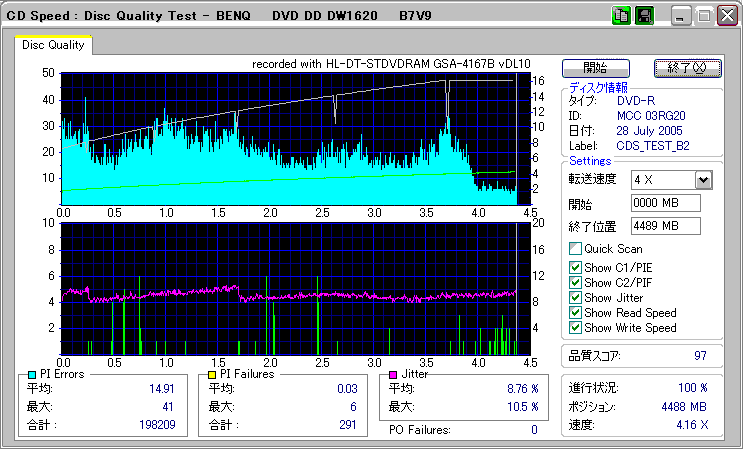Click the magenta Jitter legend square

[394, 374]
